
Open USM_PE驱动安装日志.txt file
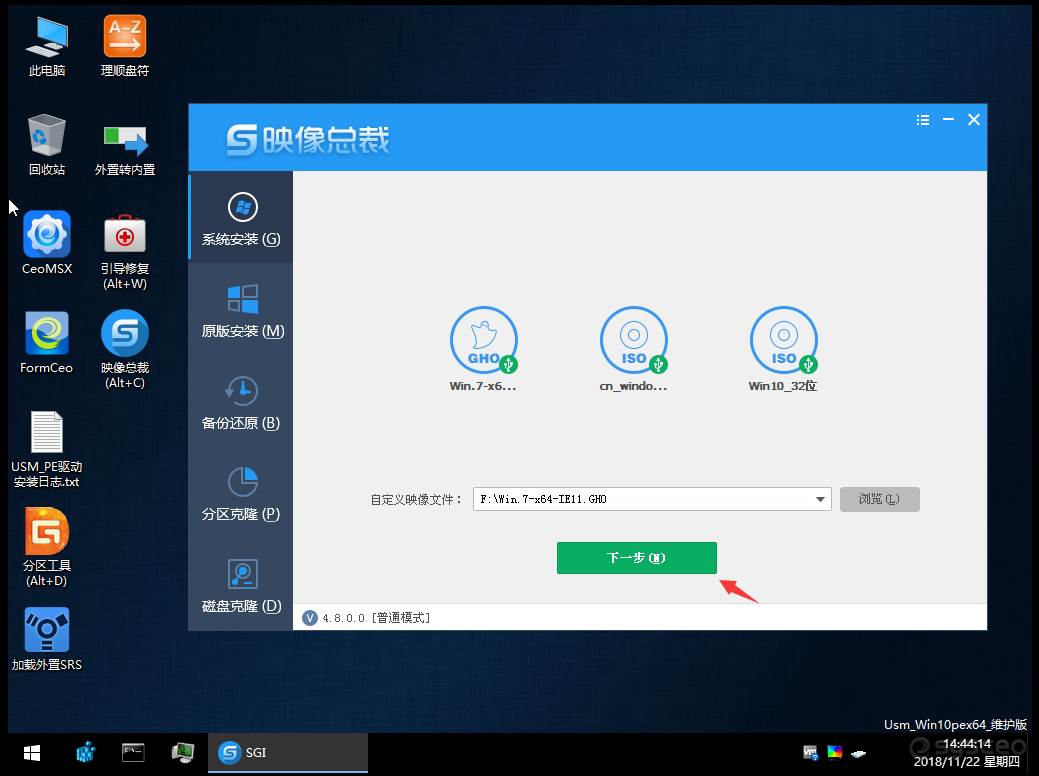(x=46, y=449)
